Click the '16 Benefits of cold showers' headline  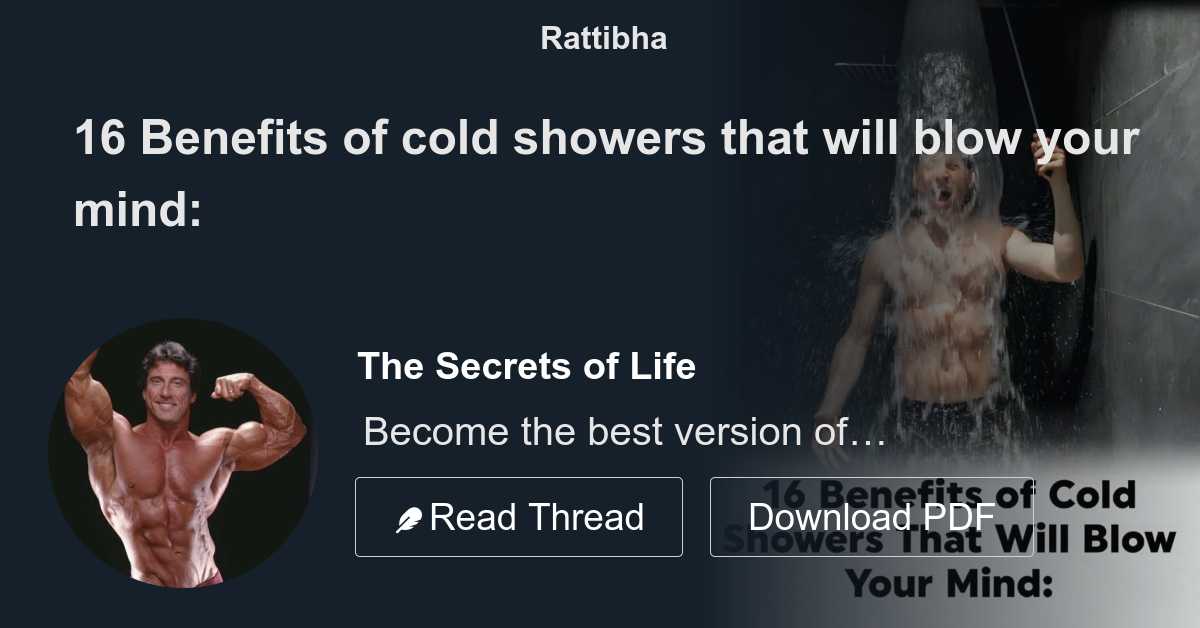coord(606,174)
